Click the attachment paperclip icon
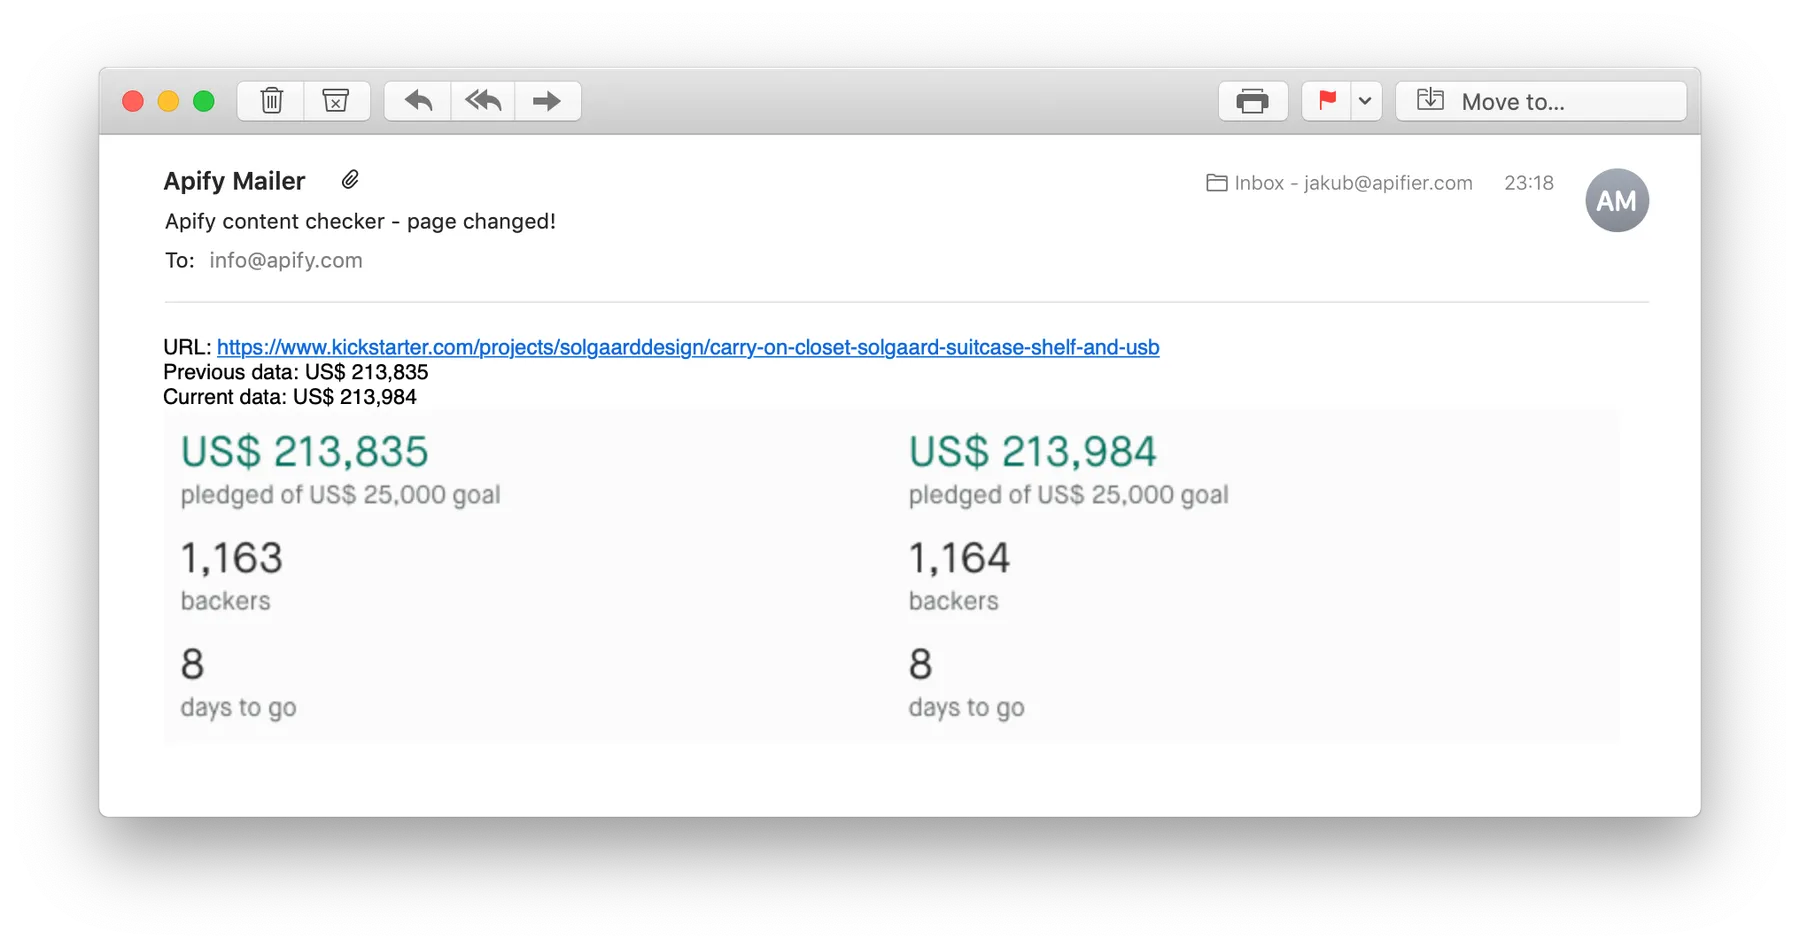 [350, 180]
